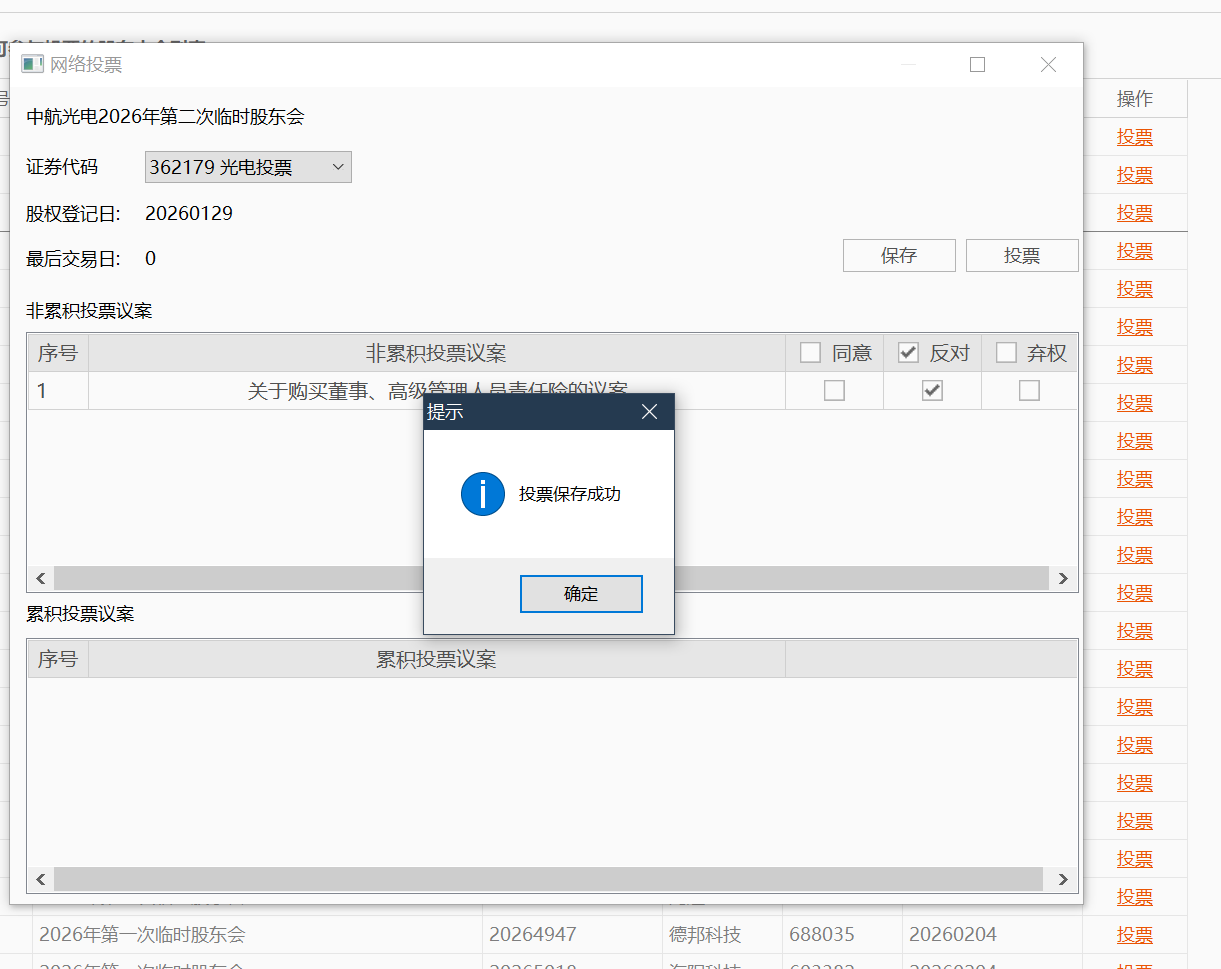
Task: Check 同意 for proposal row 1
Action: [x=834, y=391]
